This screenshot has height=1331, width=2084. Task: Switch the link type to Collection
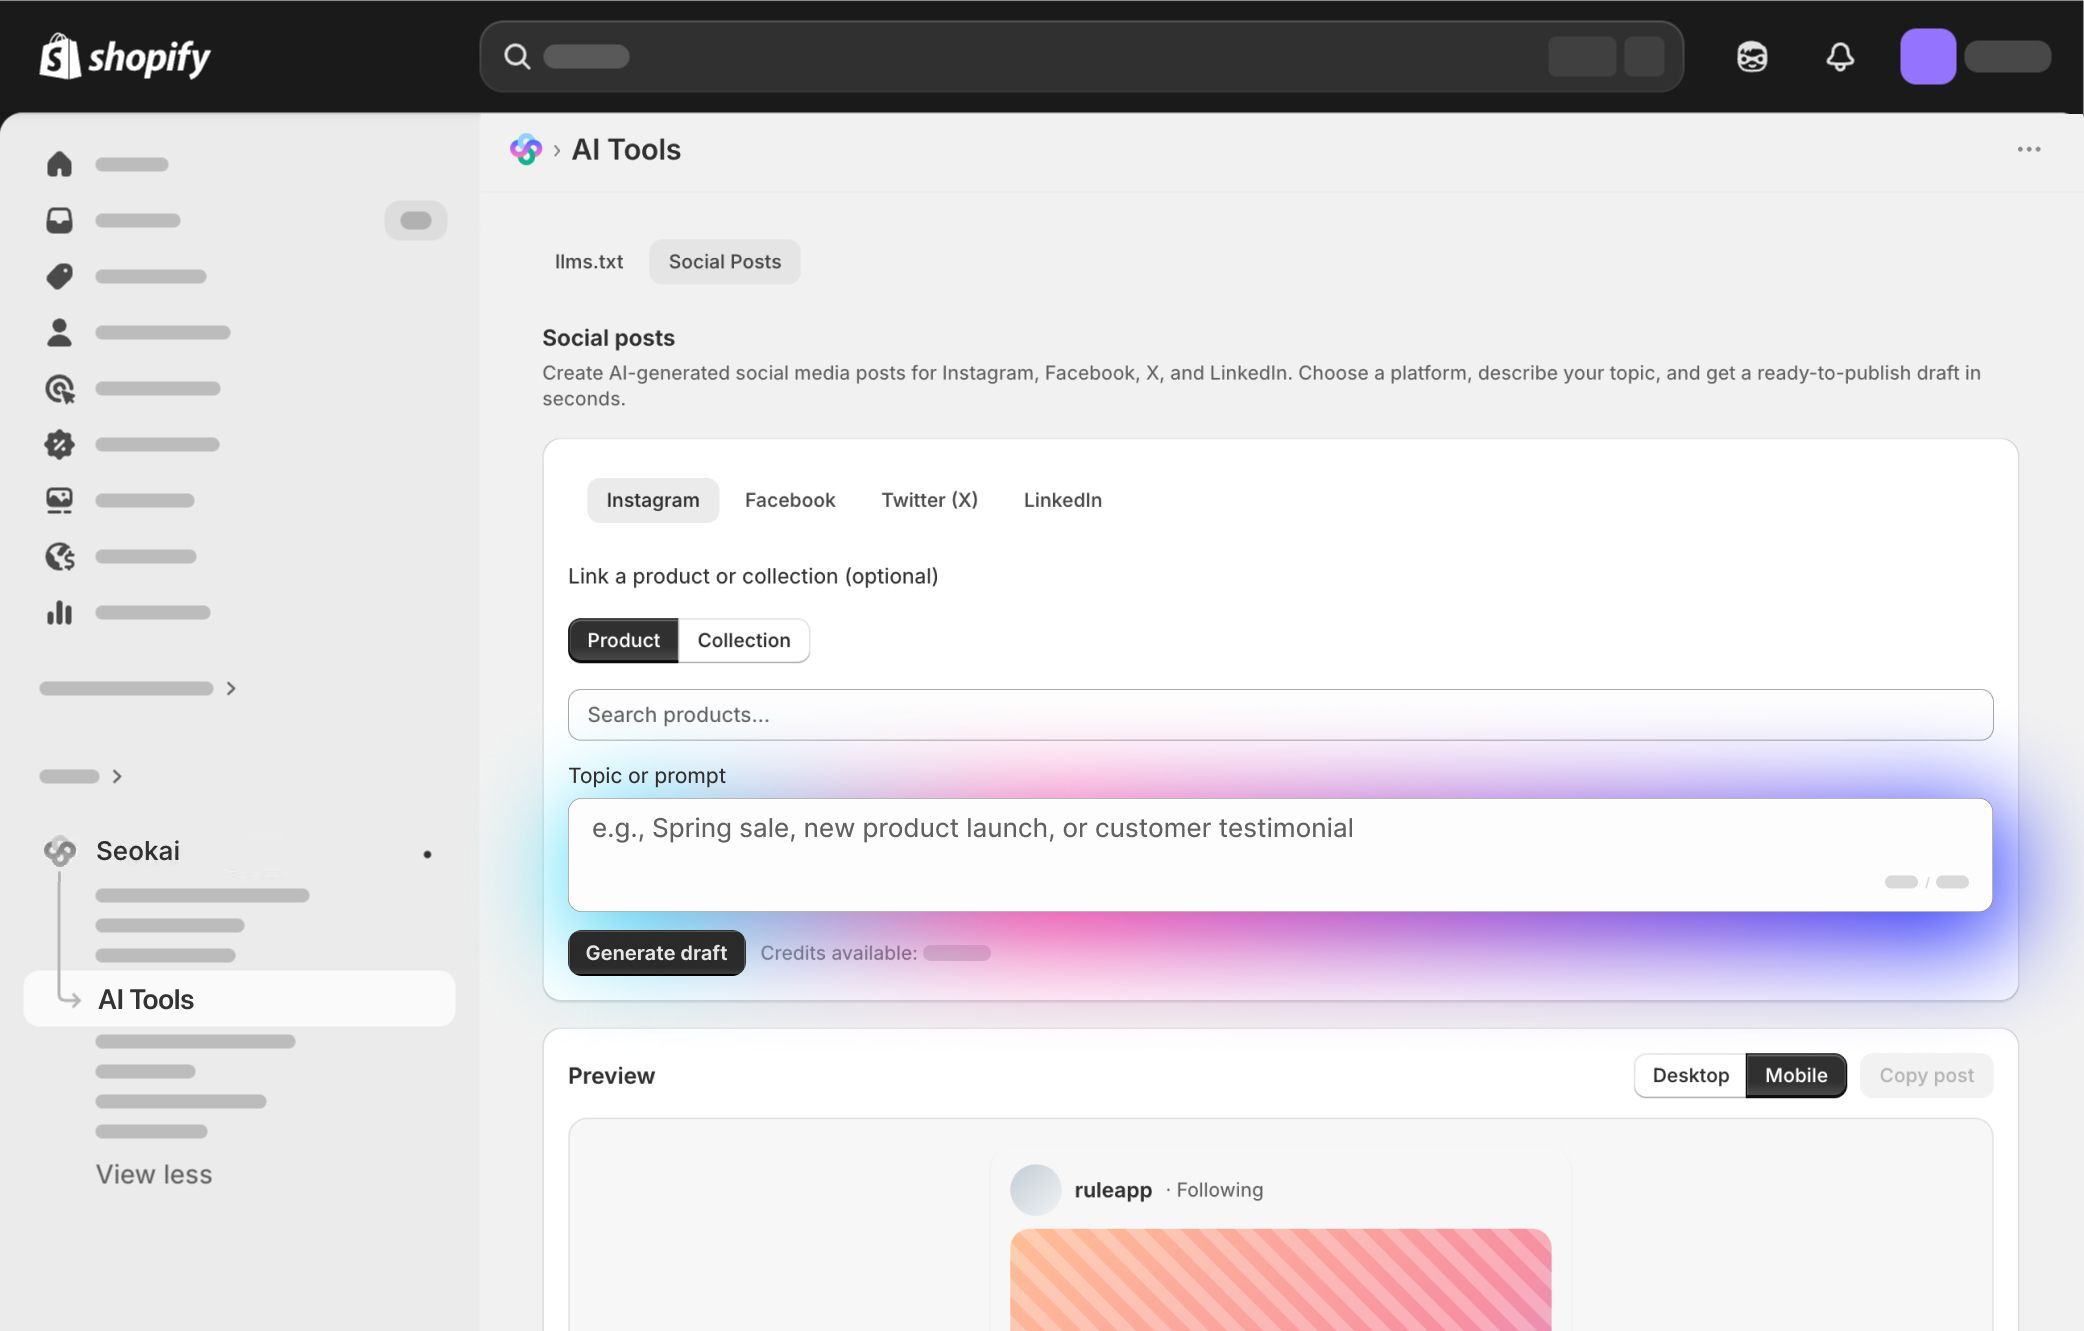point(743,640)
